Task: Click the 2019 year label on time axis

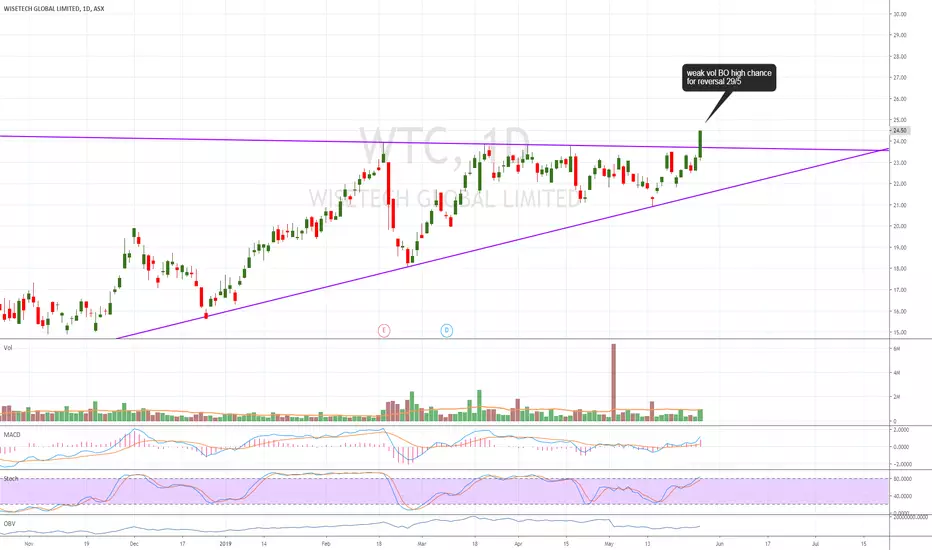Action: (x=225, y=543)
